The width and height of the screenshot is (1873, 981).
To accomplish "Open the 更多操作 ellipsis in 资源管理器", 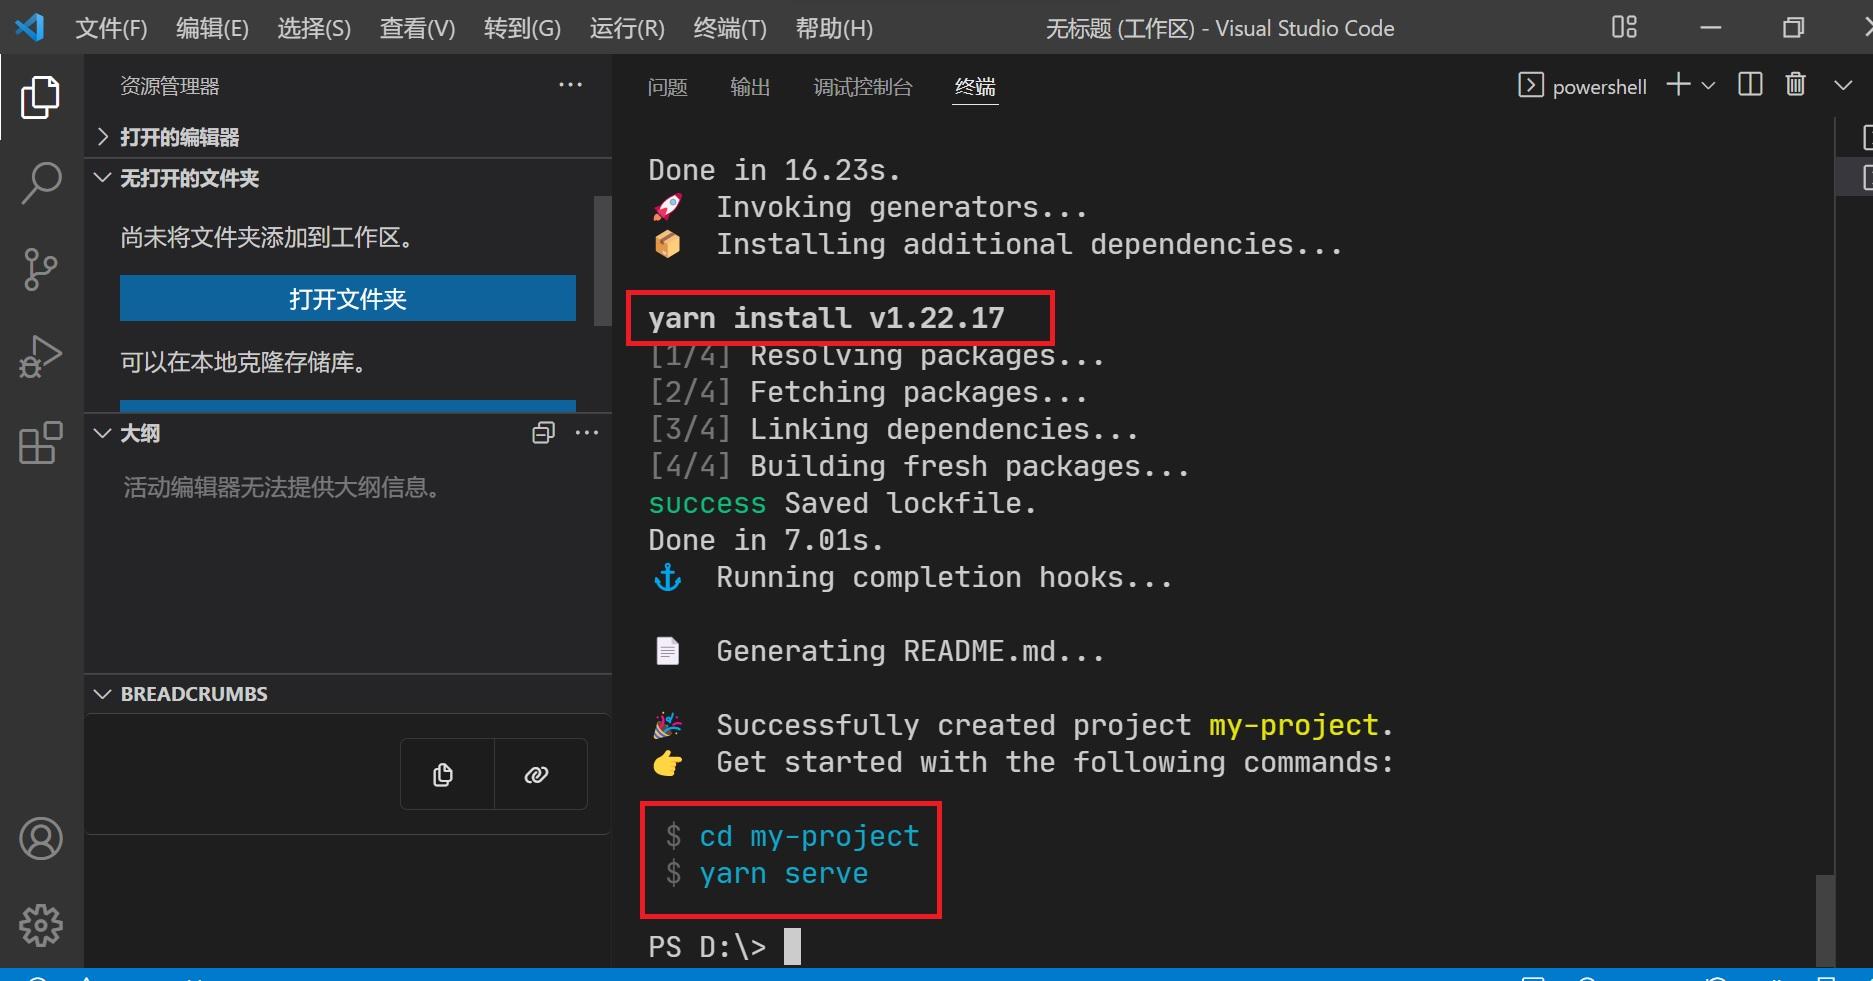I will (570, 86).
